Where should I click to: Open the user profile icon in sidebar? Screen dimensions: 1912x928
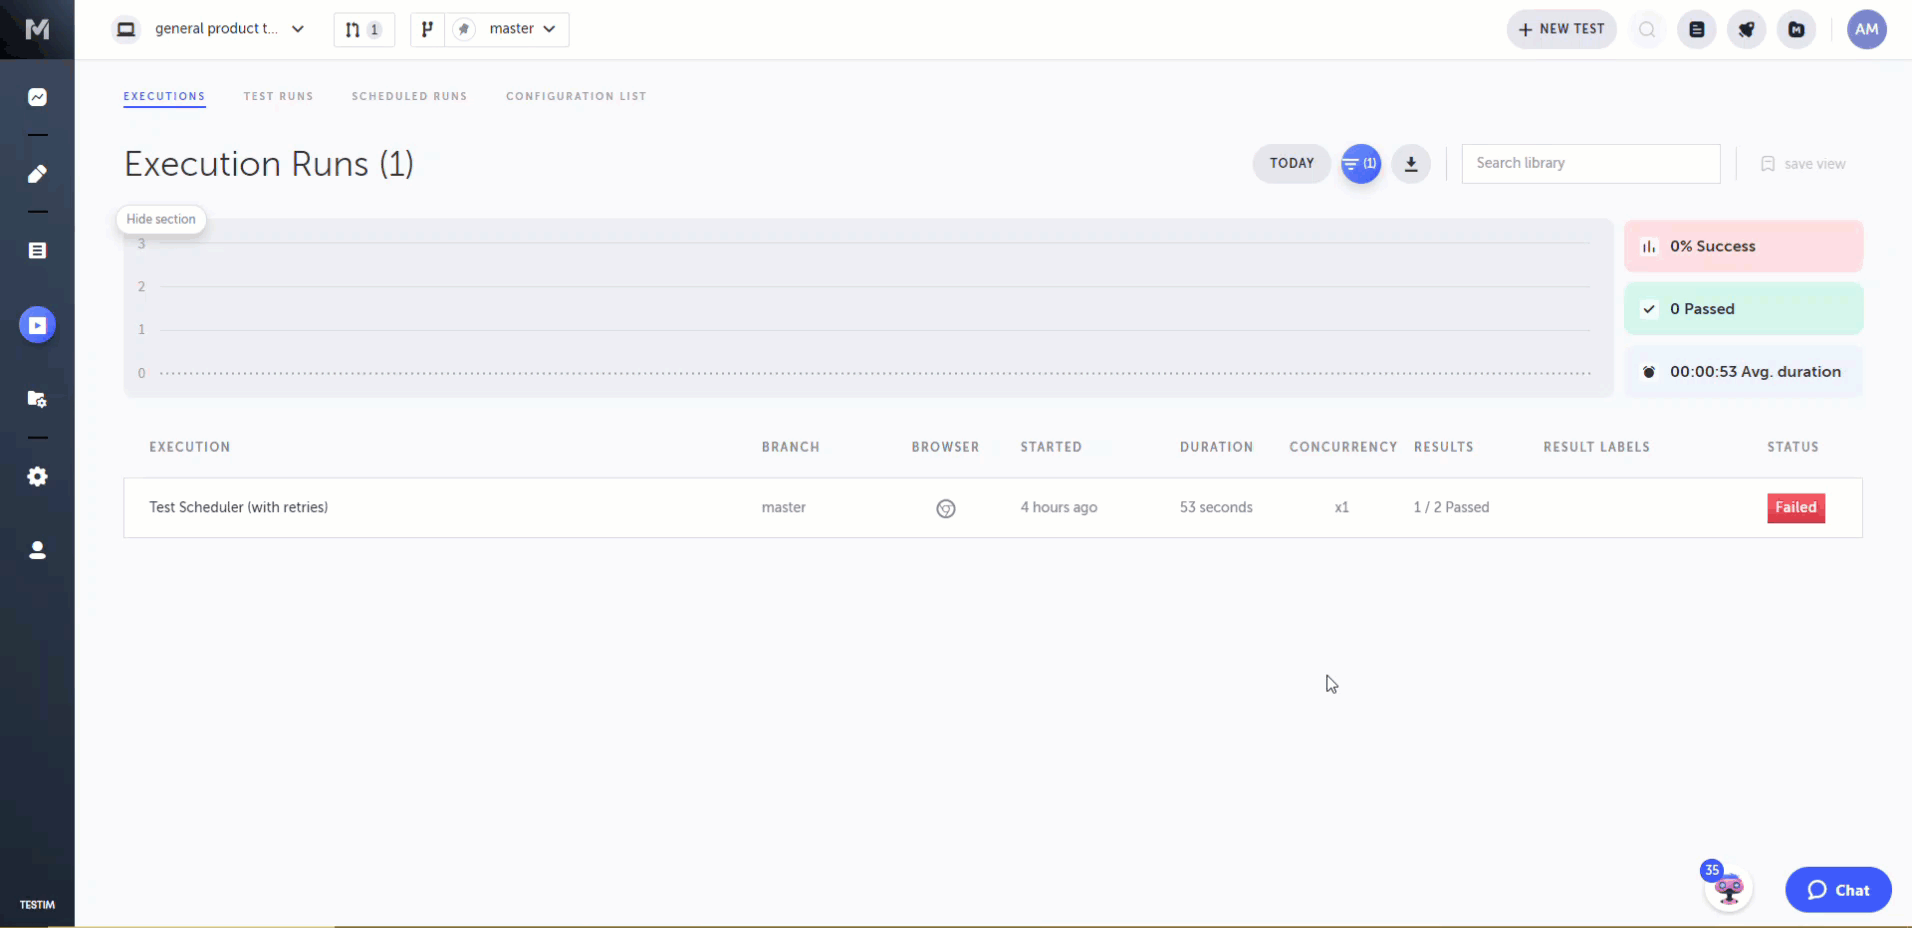click(37, 550)
